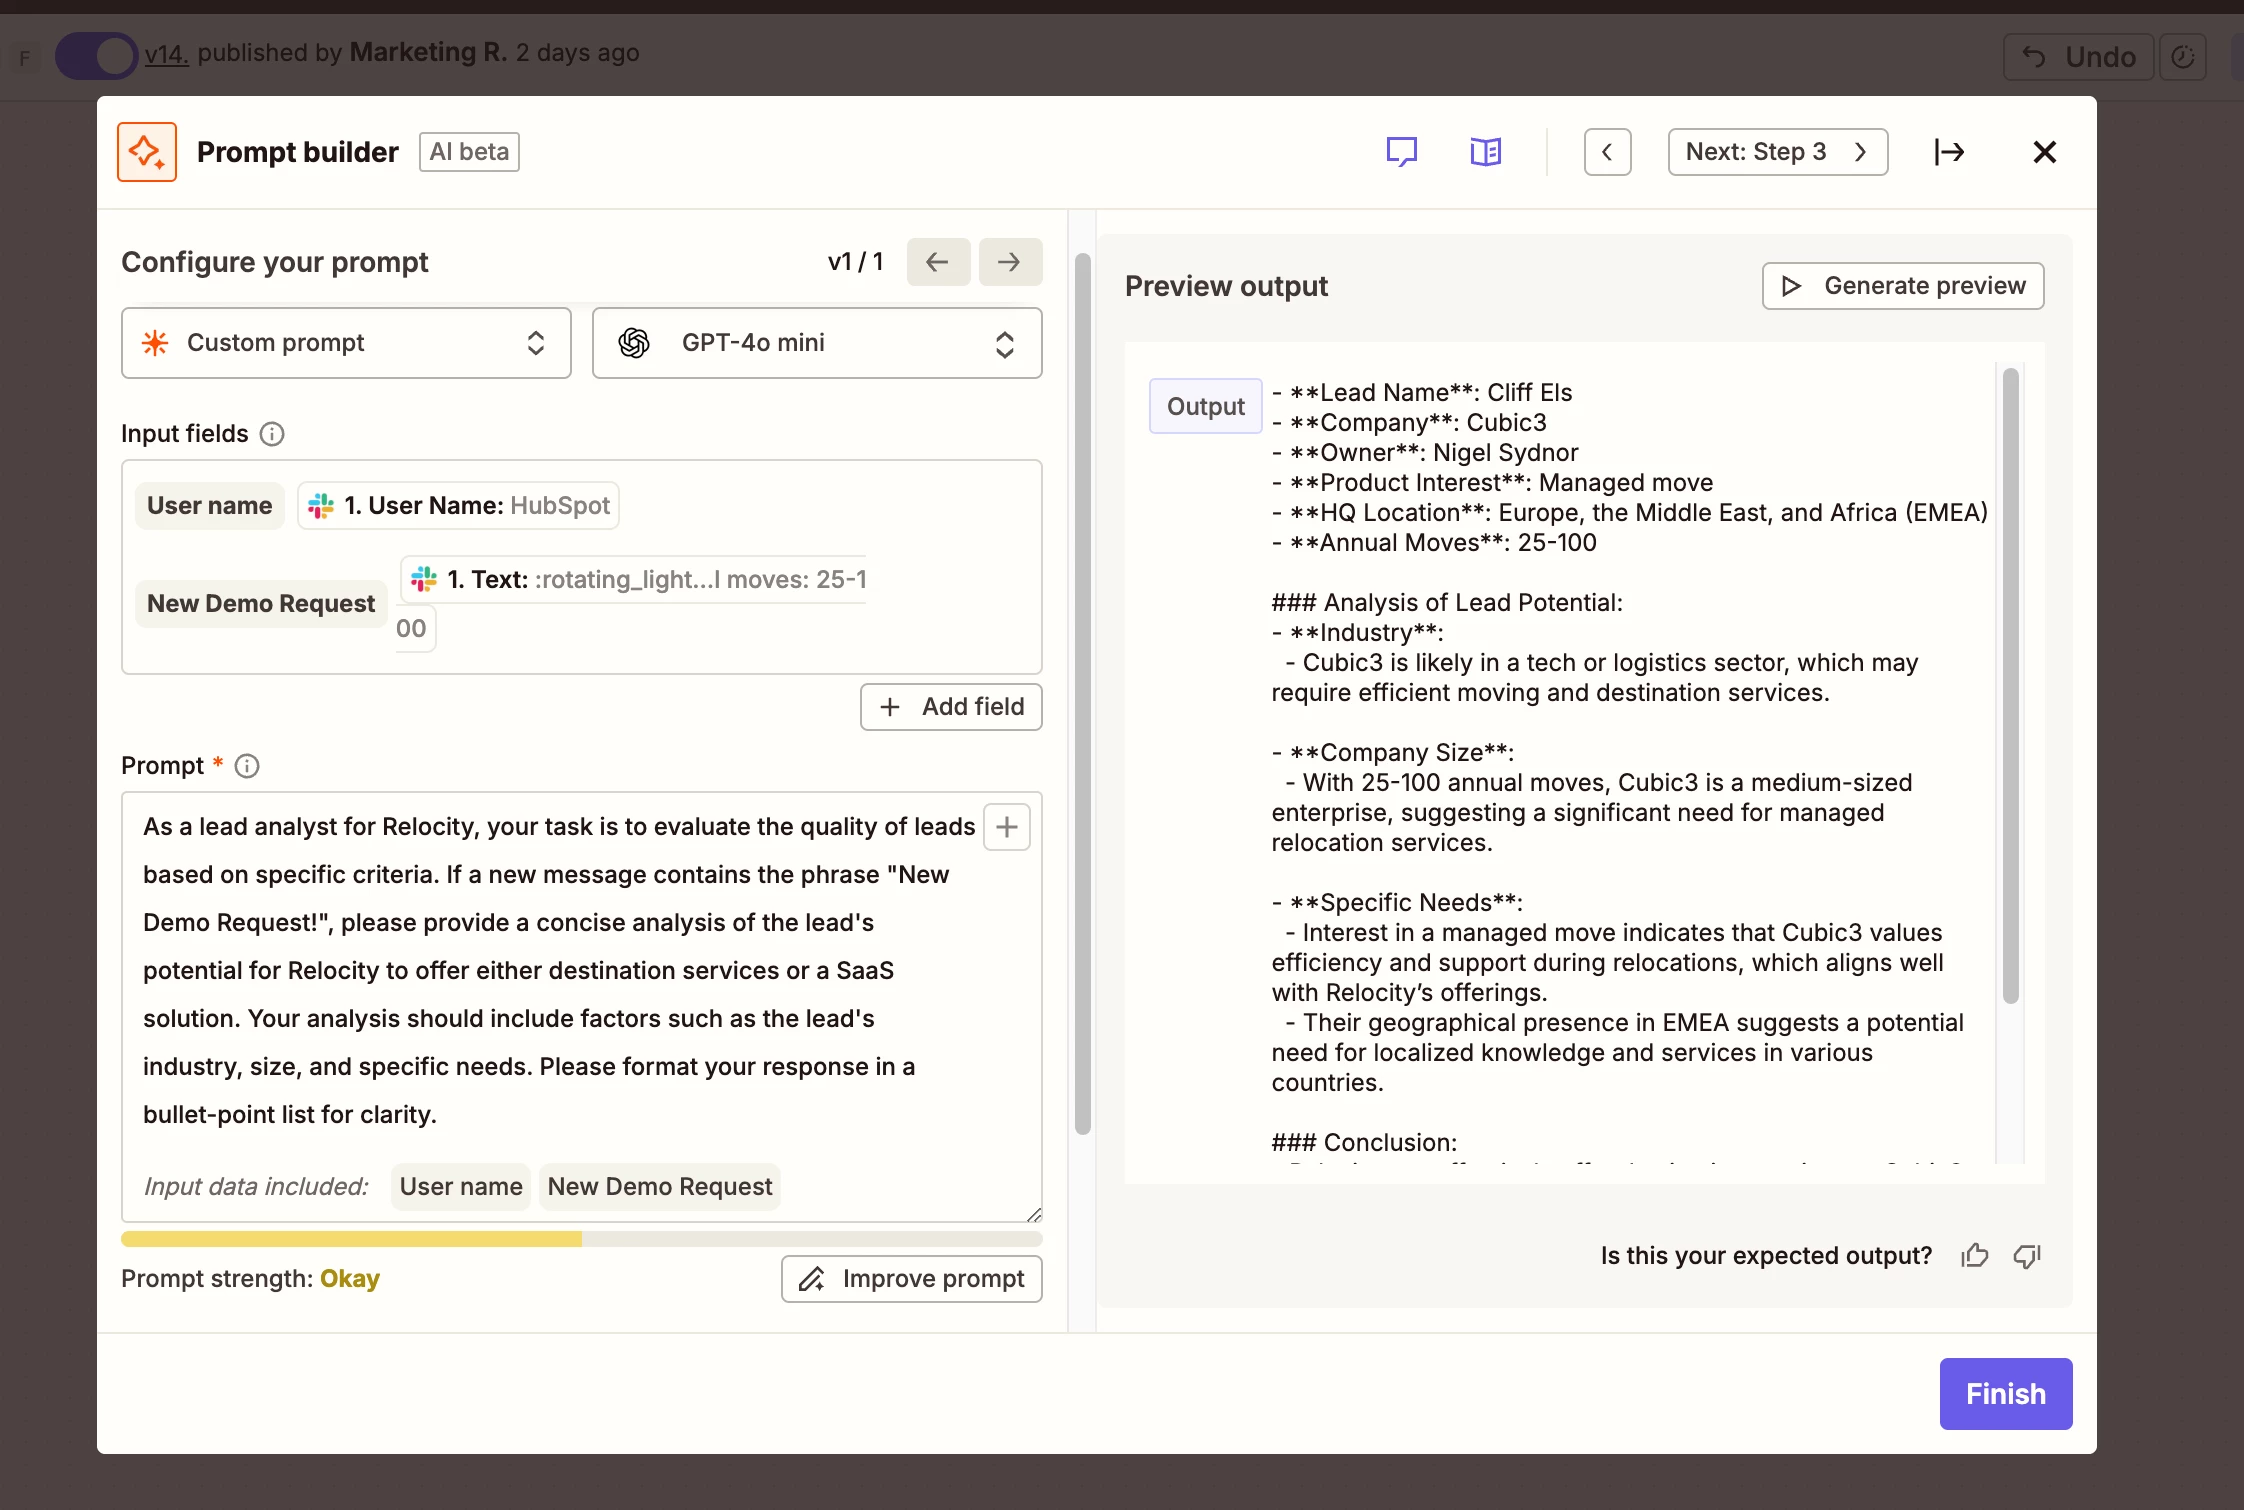Open the help guide book icon
Screen dimensions: 2244x1510
click(1486, 152)
